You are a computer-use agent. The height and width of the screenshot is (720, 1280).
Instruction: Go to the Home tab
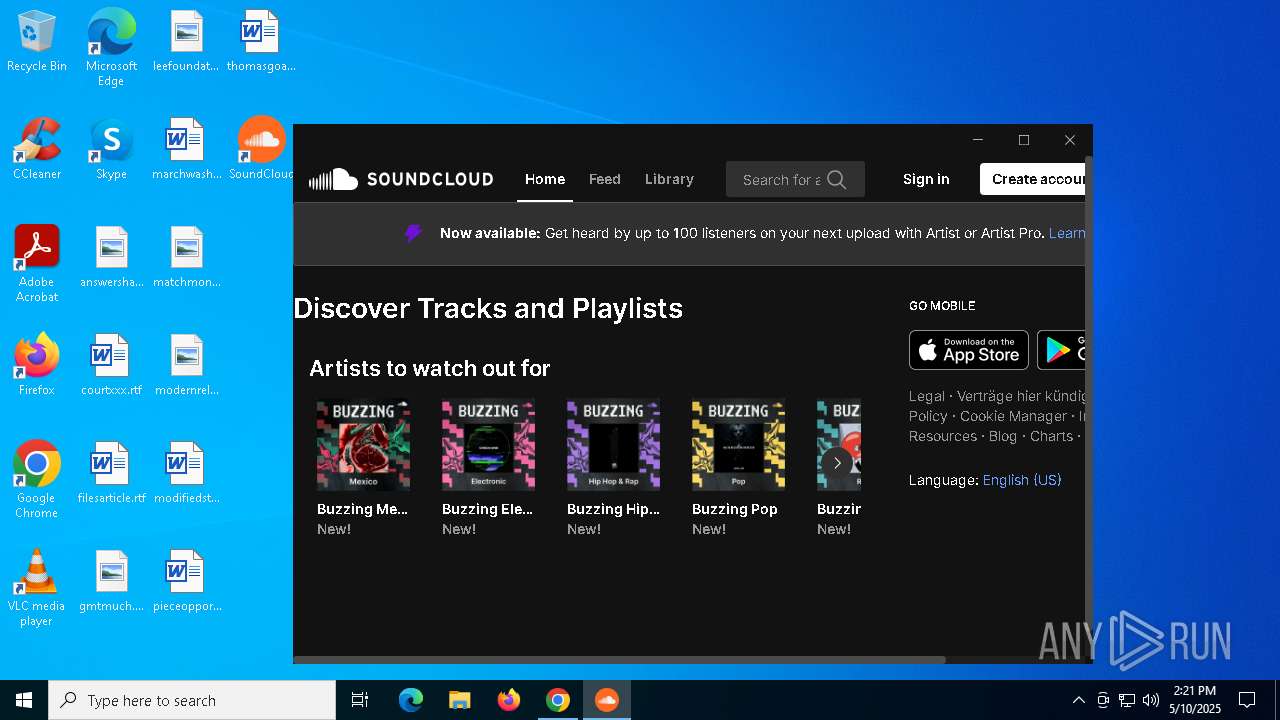(x=545, y=179)
